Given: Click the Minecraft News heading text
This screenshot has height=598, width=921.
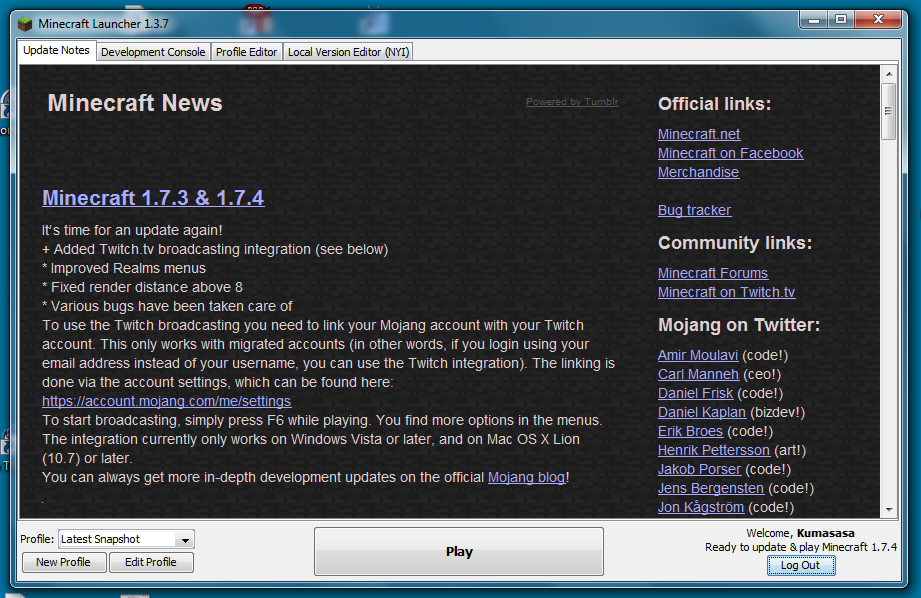Looking at the screenshot, I should coord(135,103).
